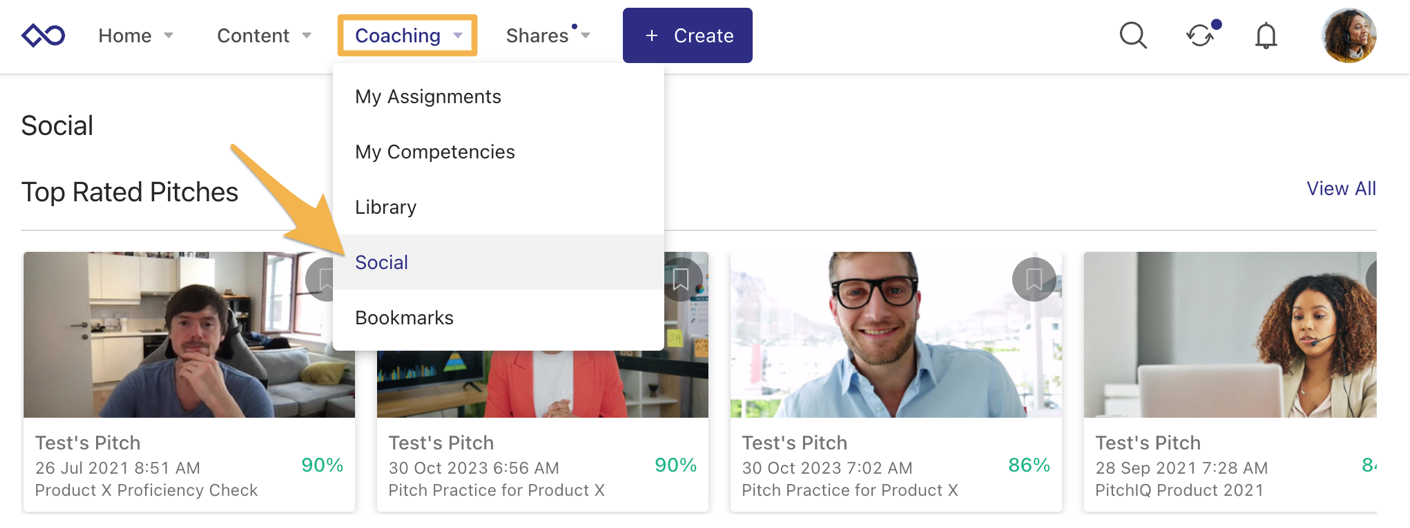Viewport: 1410px width, 528px height.
Task: Expand the Content dropdown menu
Action: pos(264,36)
